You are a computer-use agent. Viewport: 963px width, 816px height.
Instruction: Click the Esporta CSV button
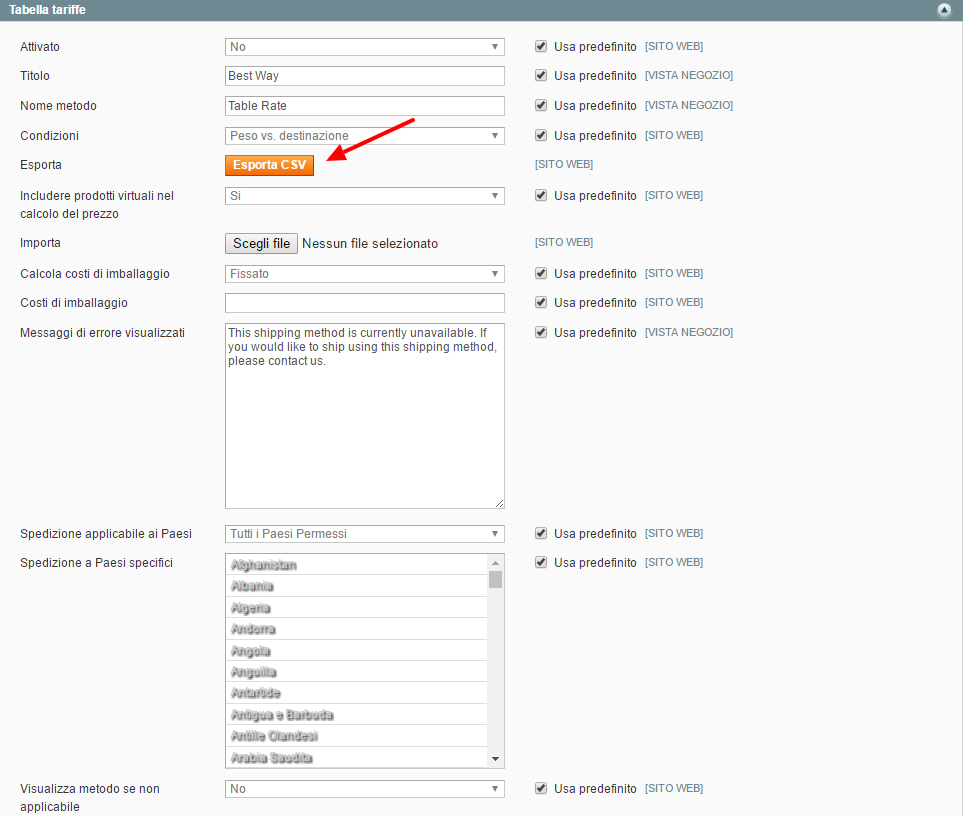click(x=269, y=165)
